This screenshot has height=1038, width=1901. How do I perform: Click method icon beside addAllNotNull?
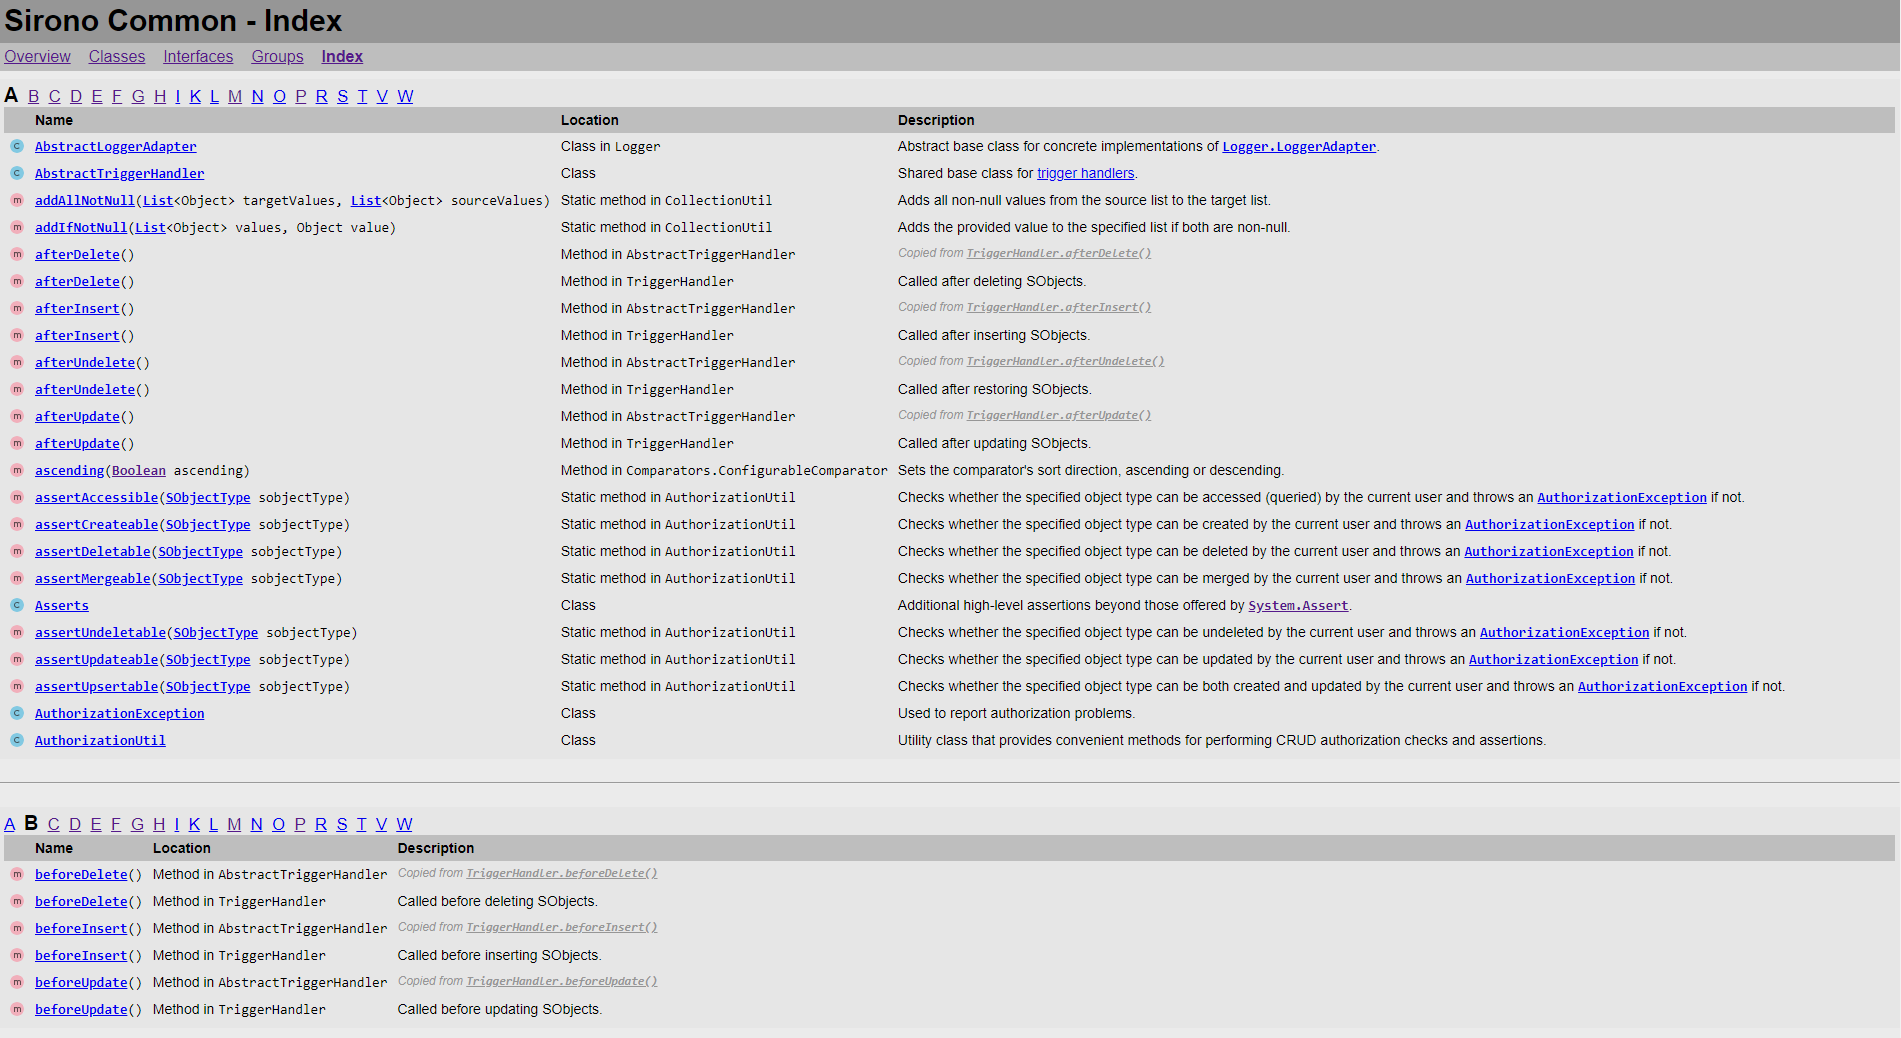(x=17, y=200)
